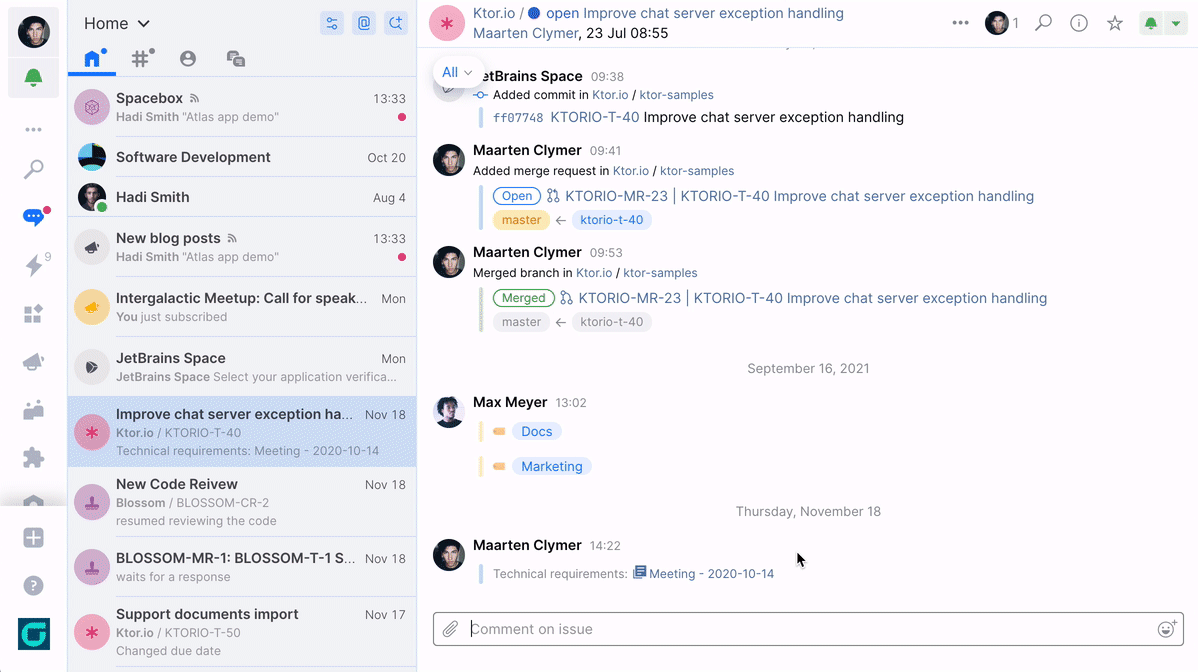Toggle channel notification bell in header
The width and height of the screenshot is (1198, 672).
click(1151, 24)
